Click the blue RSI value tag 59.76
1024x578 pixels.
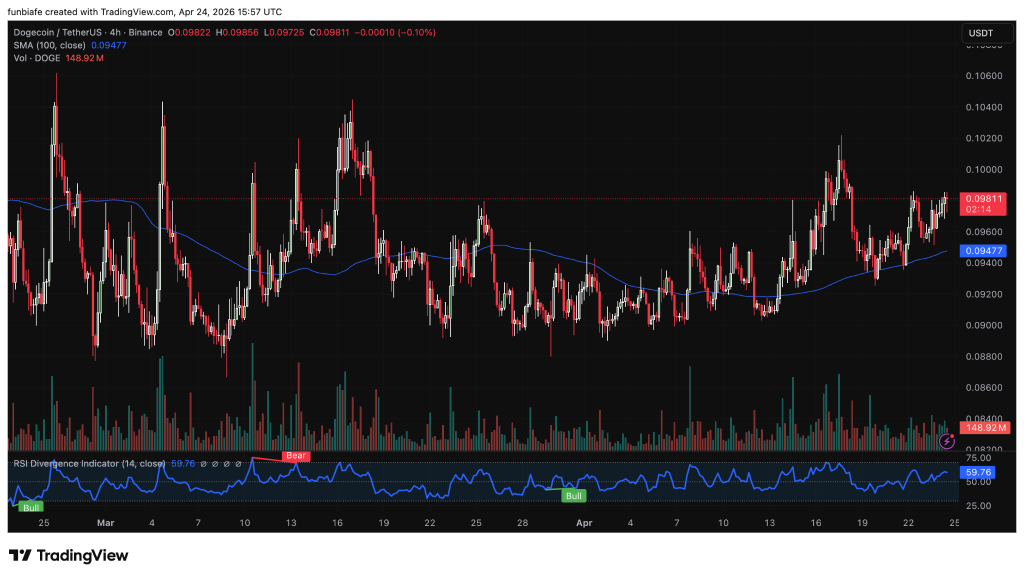976,472
